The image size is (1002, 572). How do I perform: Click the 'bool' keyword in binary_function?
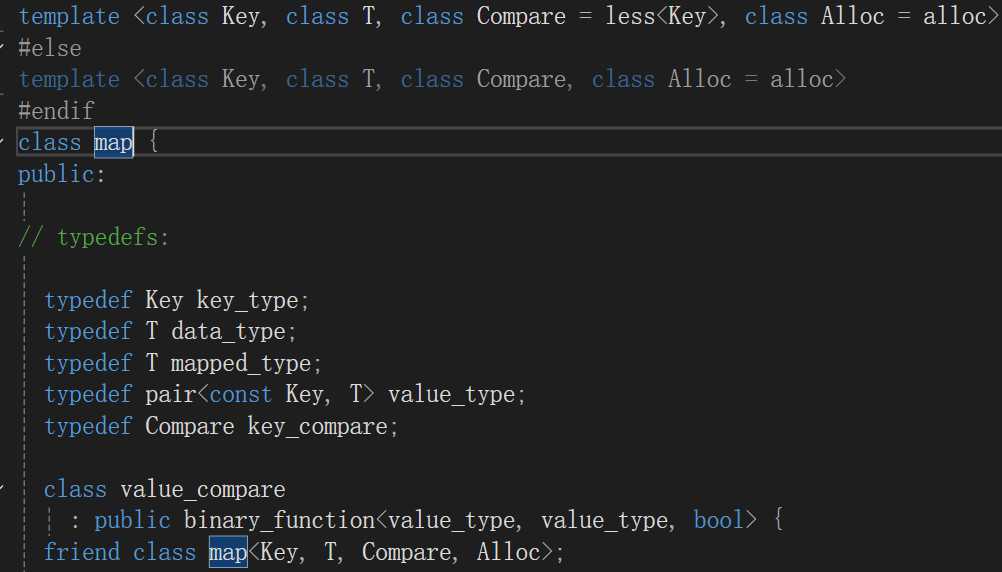(720, 520)
